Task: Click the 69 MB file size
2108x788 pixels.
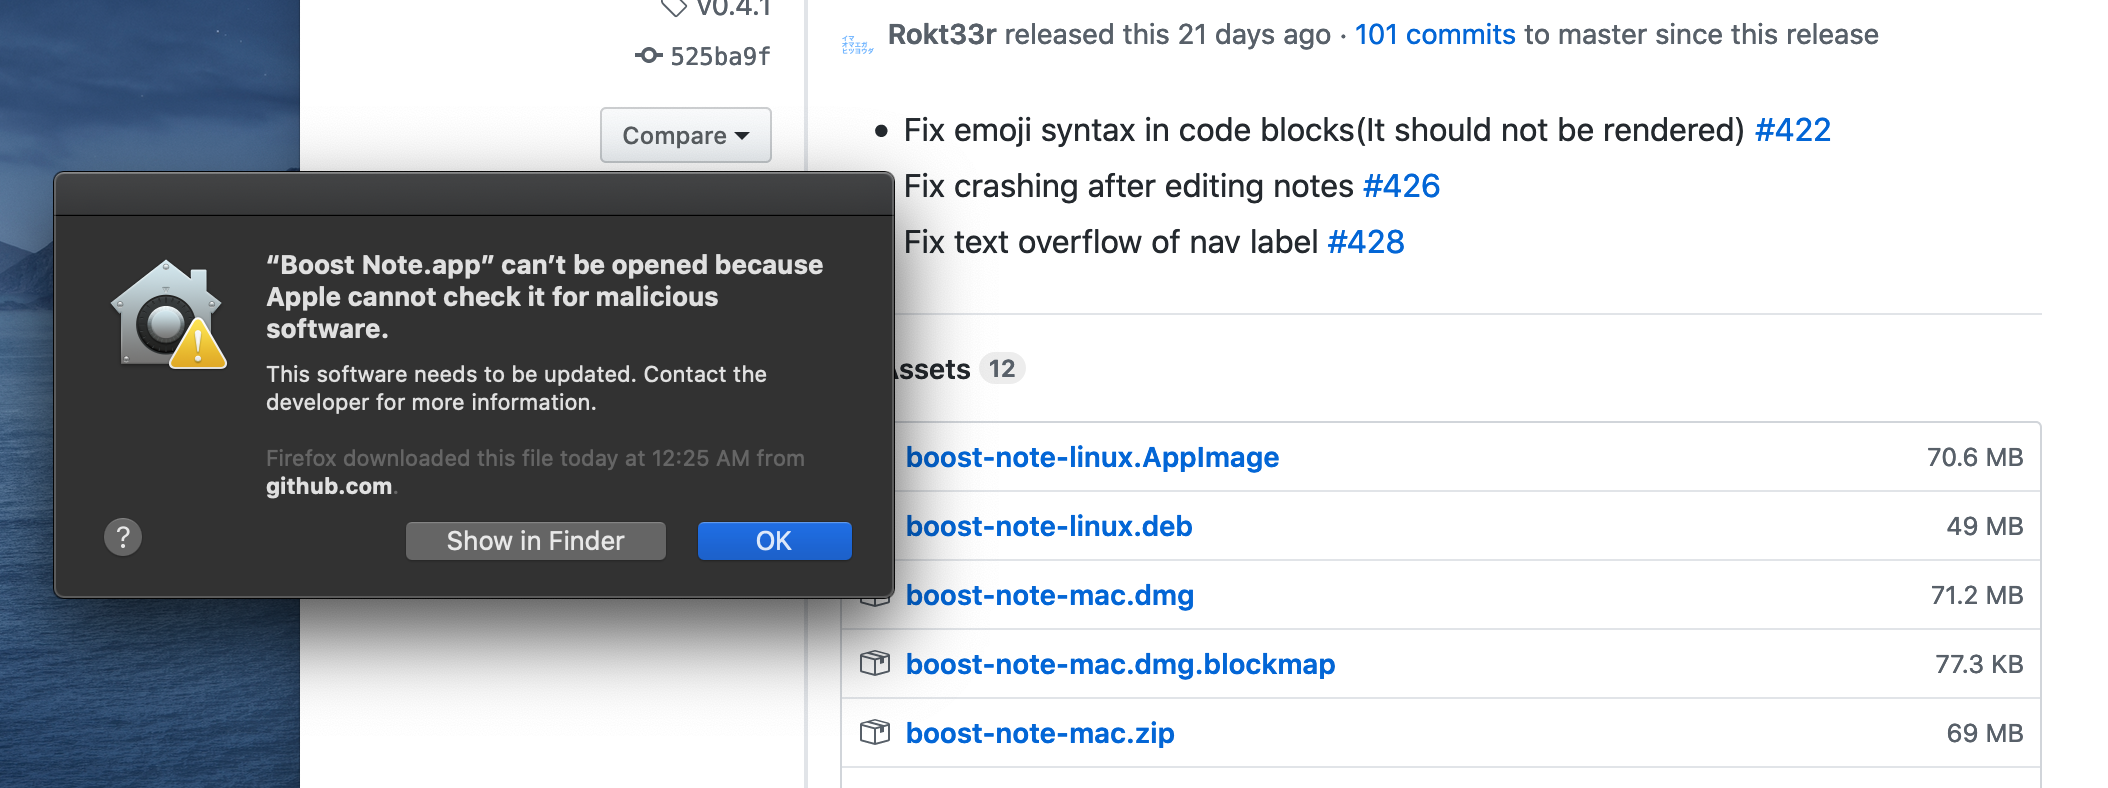Action: point(1985,733)
